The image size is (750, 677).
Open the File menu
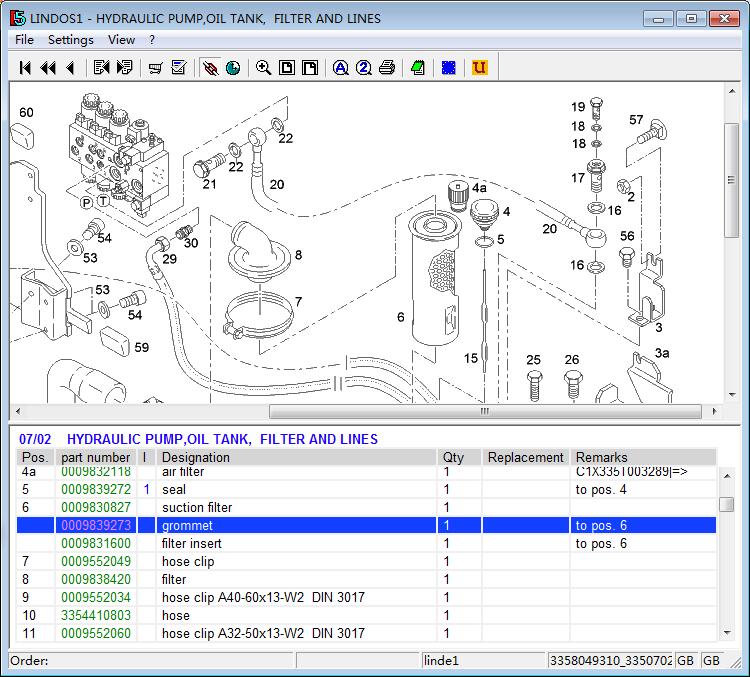[x=24, y=40]
